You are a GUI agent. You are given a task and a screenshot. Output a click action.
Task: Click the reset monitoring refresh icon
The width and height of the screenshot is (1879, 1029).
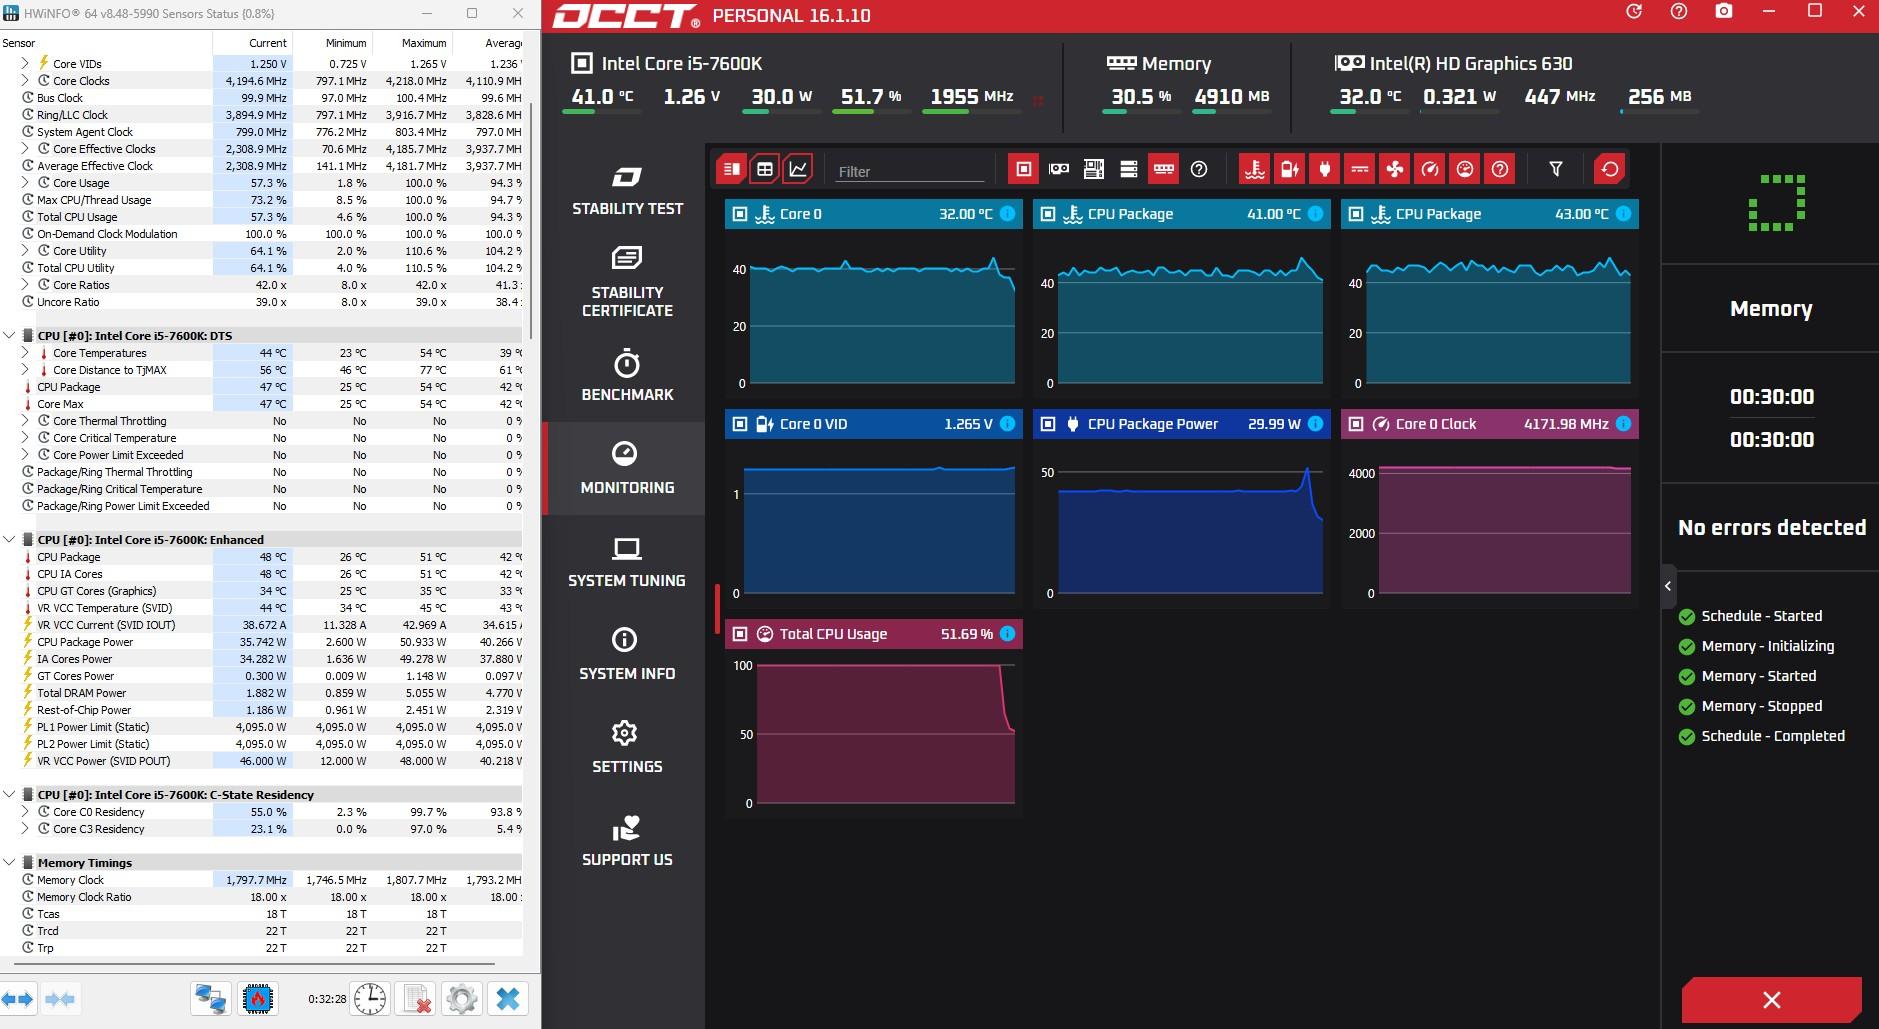tap(1609, 169)
